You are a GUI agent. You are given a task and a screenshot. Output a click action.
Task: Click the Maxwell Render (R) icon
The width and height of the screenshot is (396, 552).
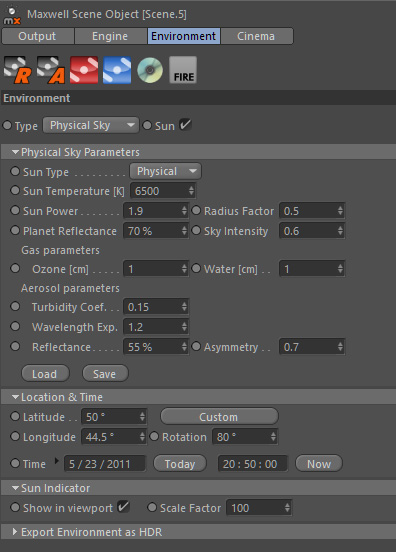(x=17, y=70)
